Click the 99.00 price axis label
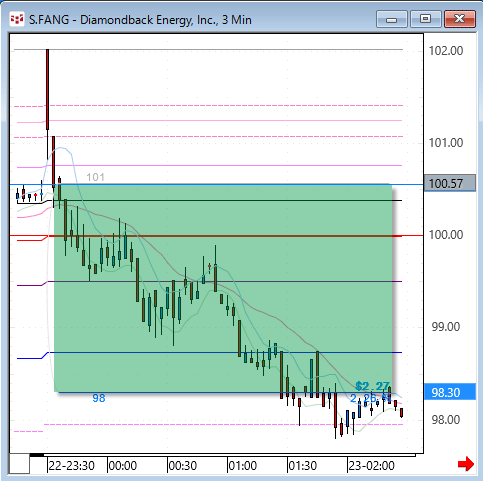The height and width of the screenshot is (481, 483). (x=446, y=327)
